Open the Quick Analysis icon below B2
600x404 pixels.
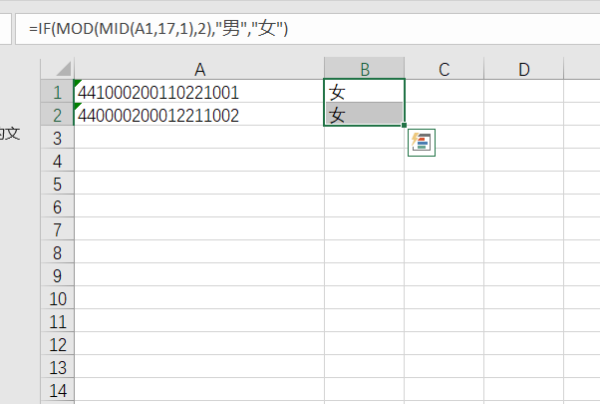coord(421,143)
